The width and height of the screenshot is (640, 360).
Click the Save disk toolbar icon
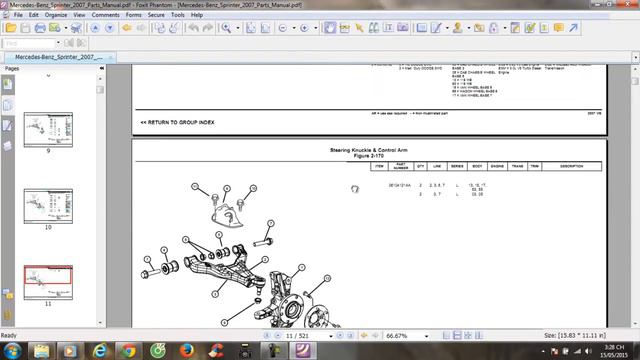[x=25, y=28]
